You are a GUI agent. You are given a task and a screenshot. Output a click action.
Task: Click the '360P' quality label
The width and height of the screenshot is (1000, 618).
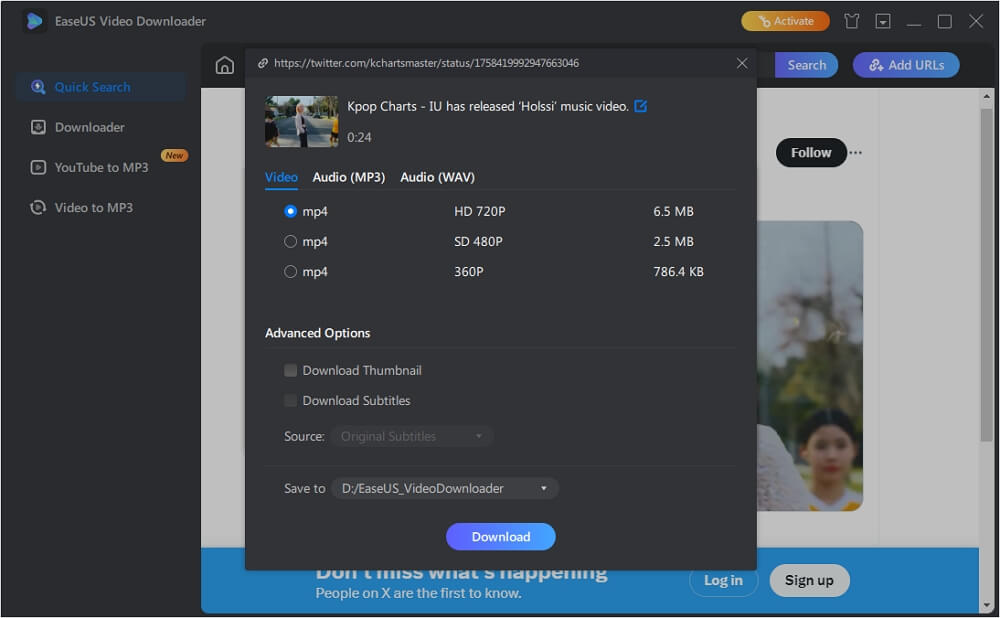point(469,272)
